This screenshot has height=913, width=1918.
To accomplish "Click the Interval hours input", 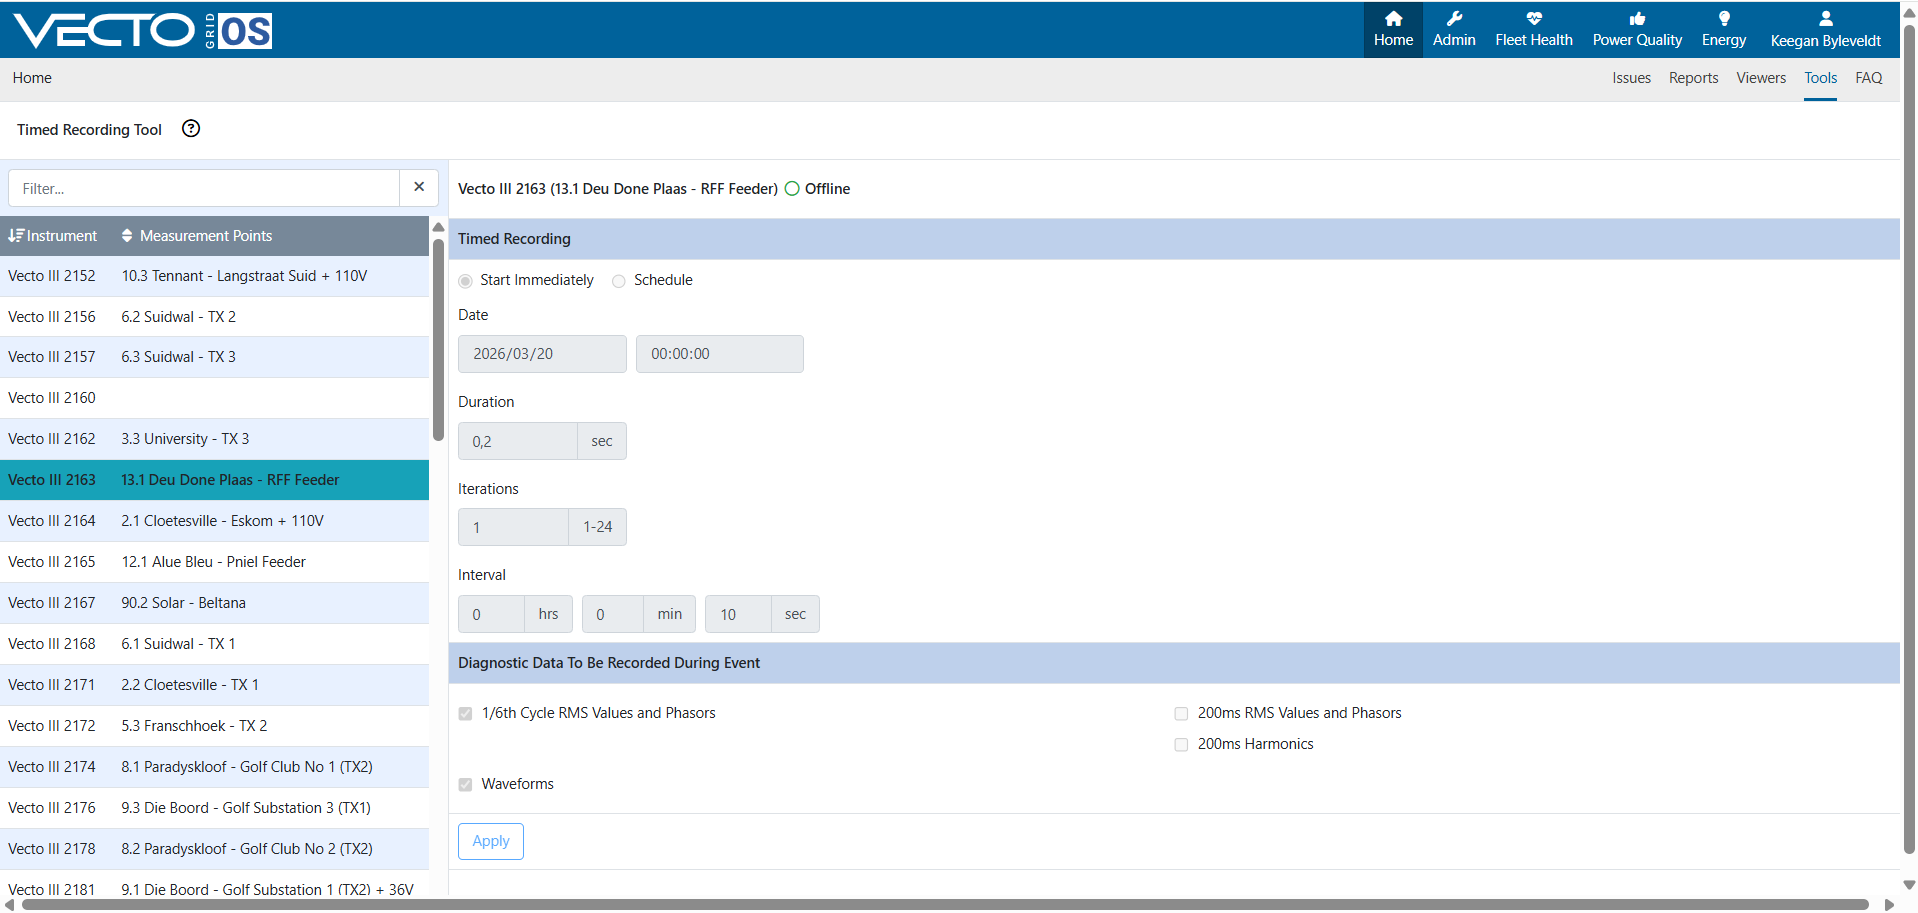I will coord(491,614).
